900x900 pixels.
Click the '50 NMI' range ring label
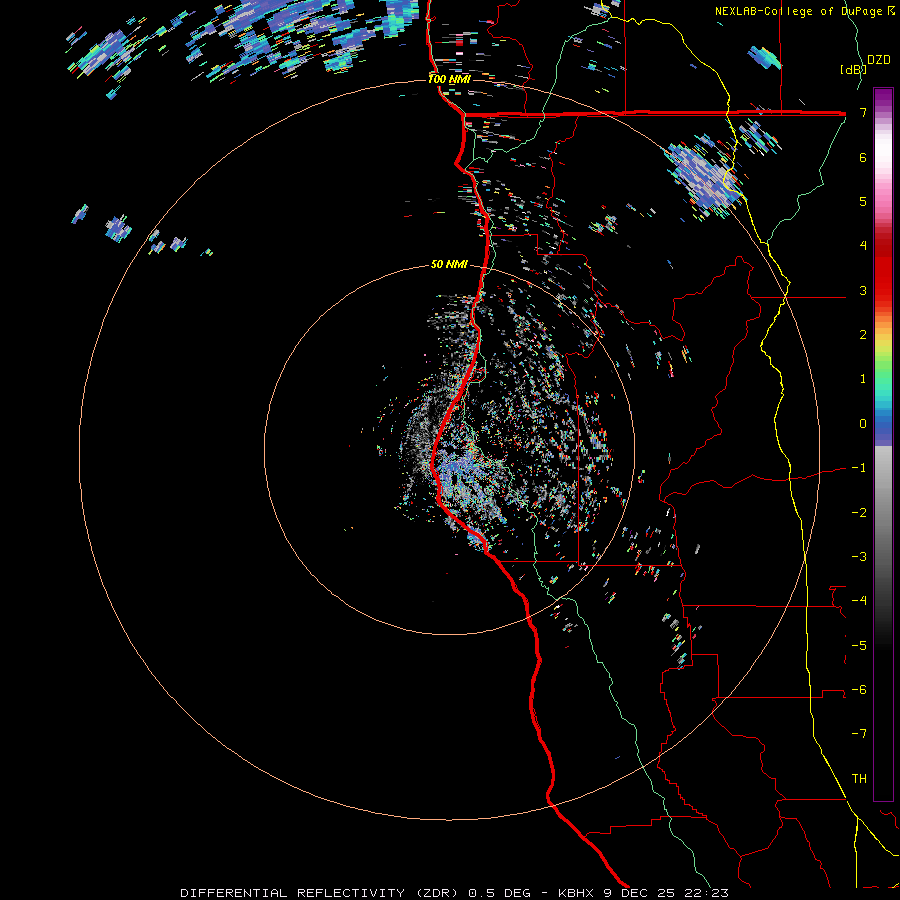(449, 265)
